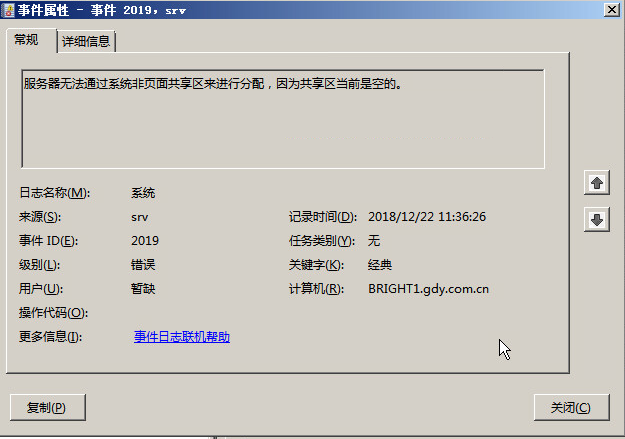Close the dialog using title bar X

[611, 9]
